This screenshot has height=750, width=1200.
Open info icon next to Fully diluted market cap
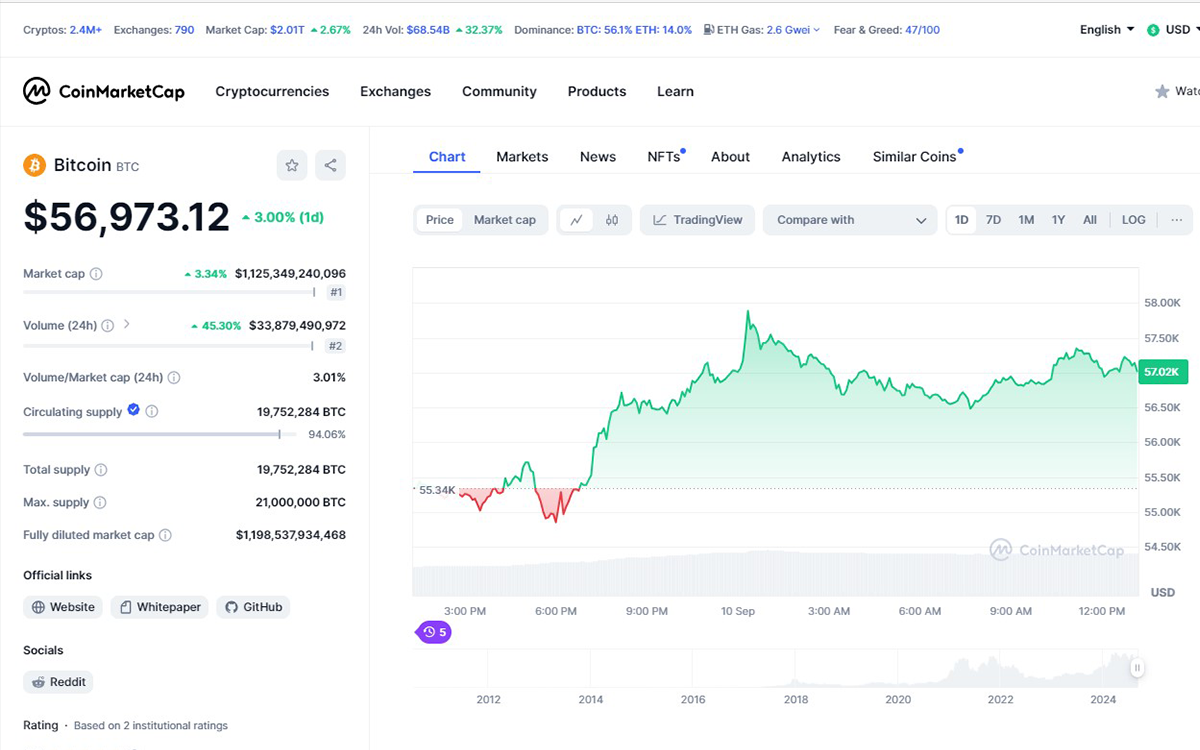coord(166,536)
